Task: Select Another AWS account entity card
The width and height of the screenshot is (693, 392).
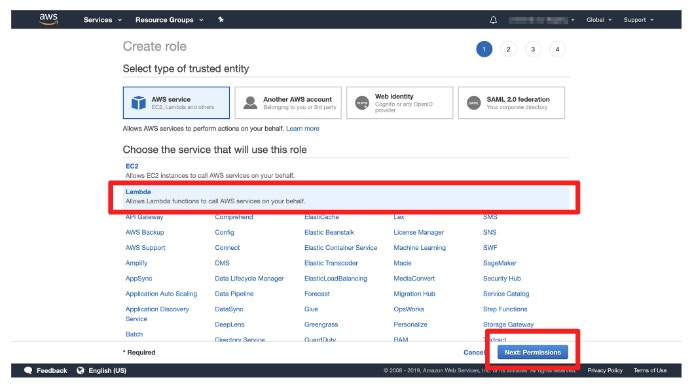Action: tap(288, 103)
